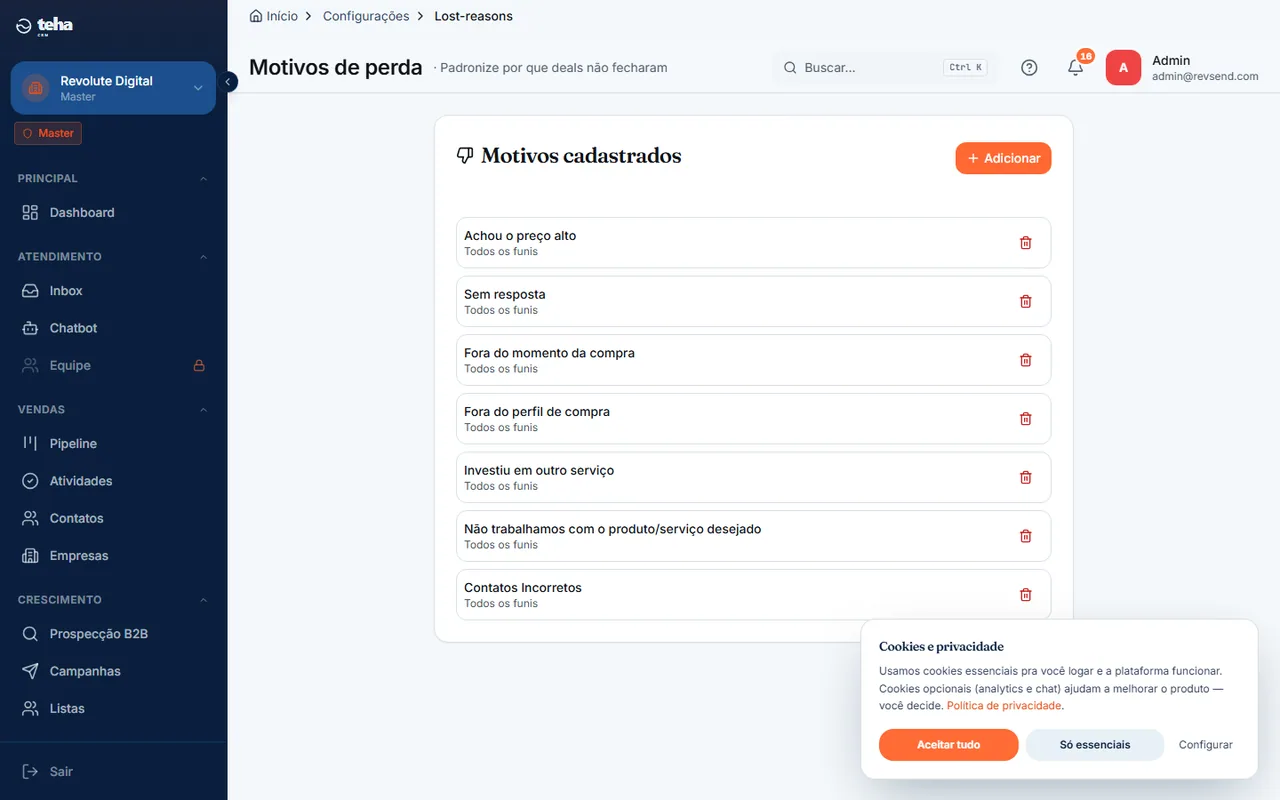Delete the "Achou o preço alto" reason
This screenshot has height=800, width=1280.
1025,243
